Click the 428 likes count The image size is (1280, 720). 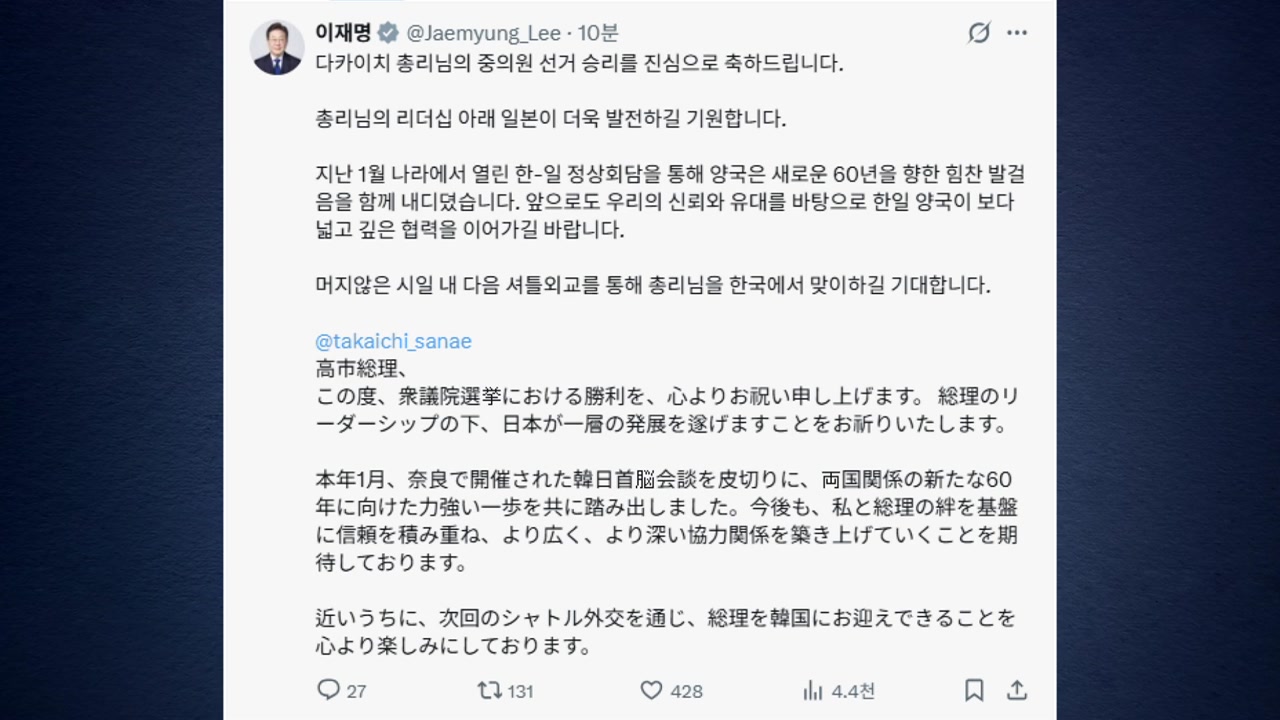click(686, 691)
